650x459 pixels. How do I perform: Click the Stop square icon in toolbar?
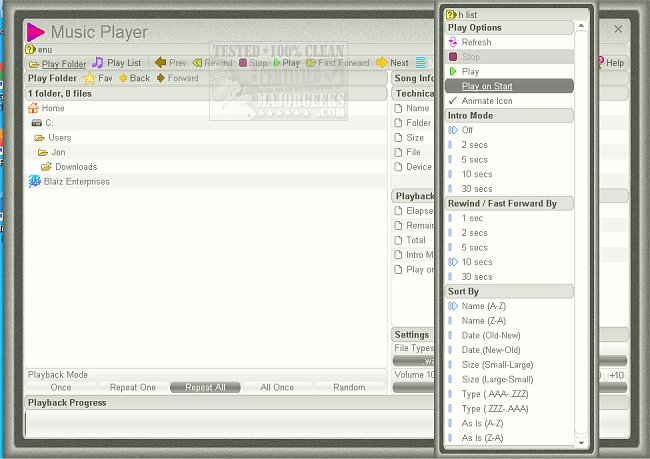(x=243, y=63)
